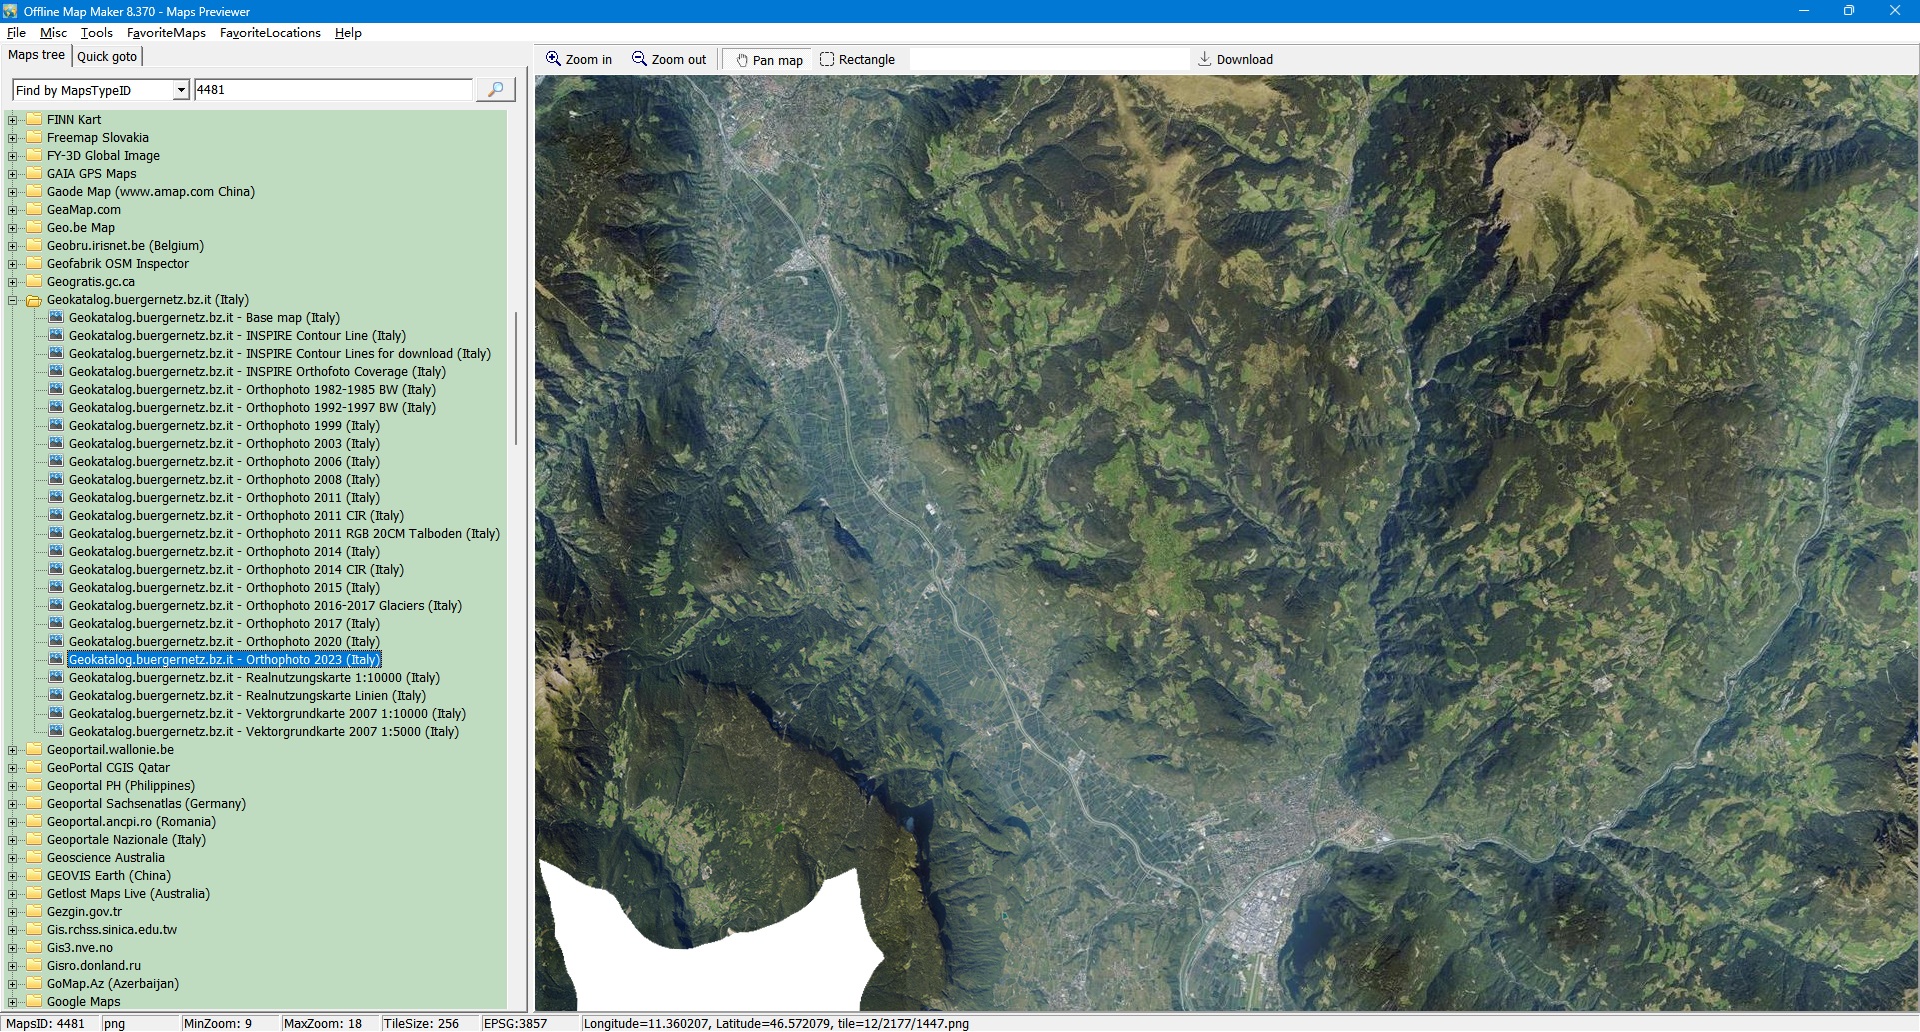
Task: Click the Zoom out magnifier icon
Action: pos(639,59)
